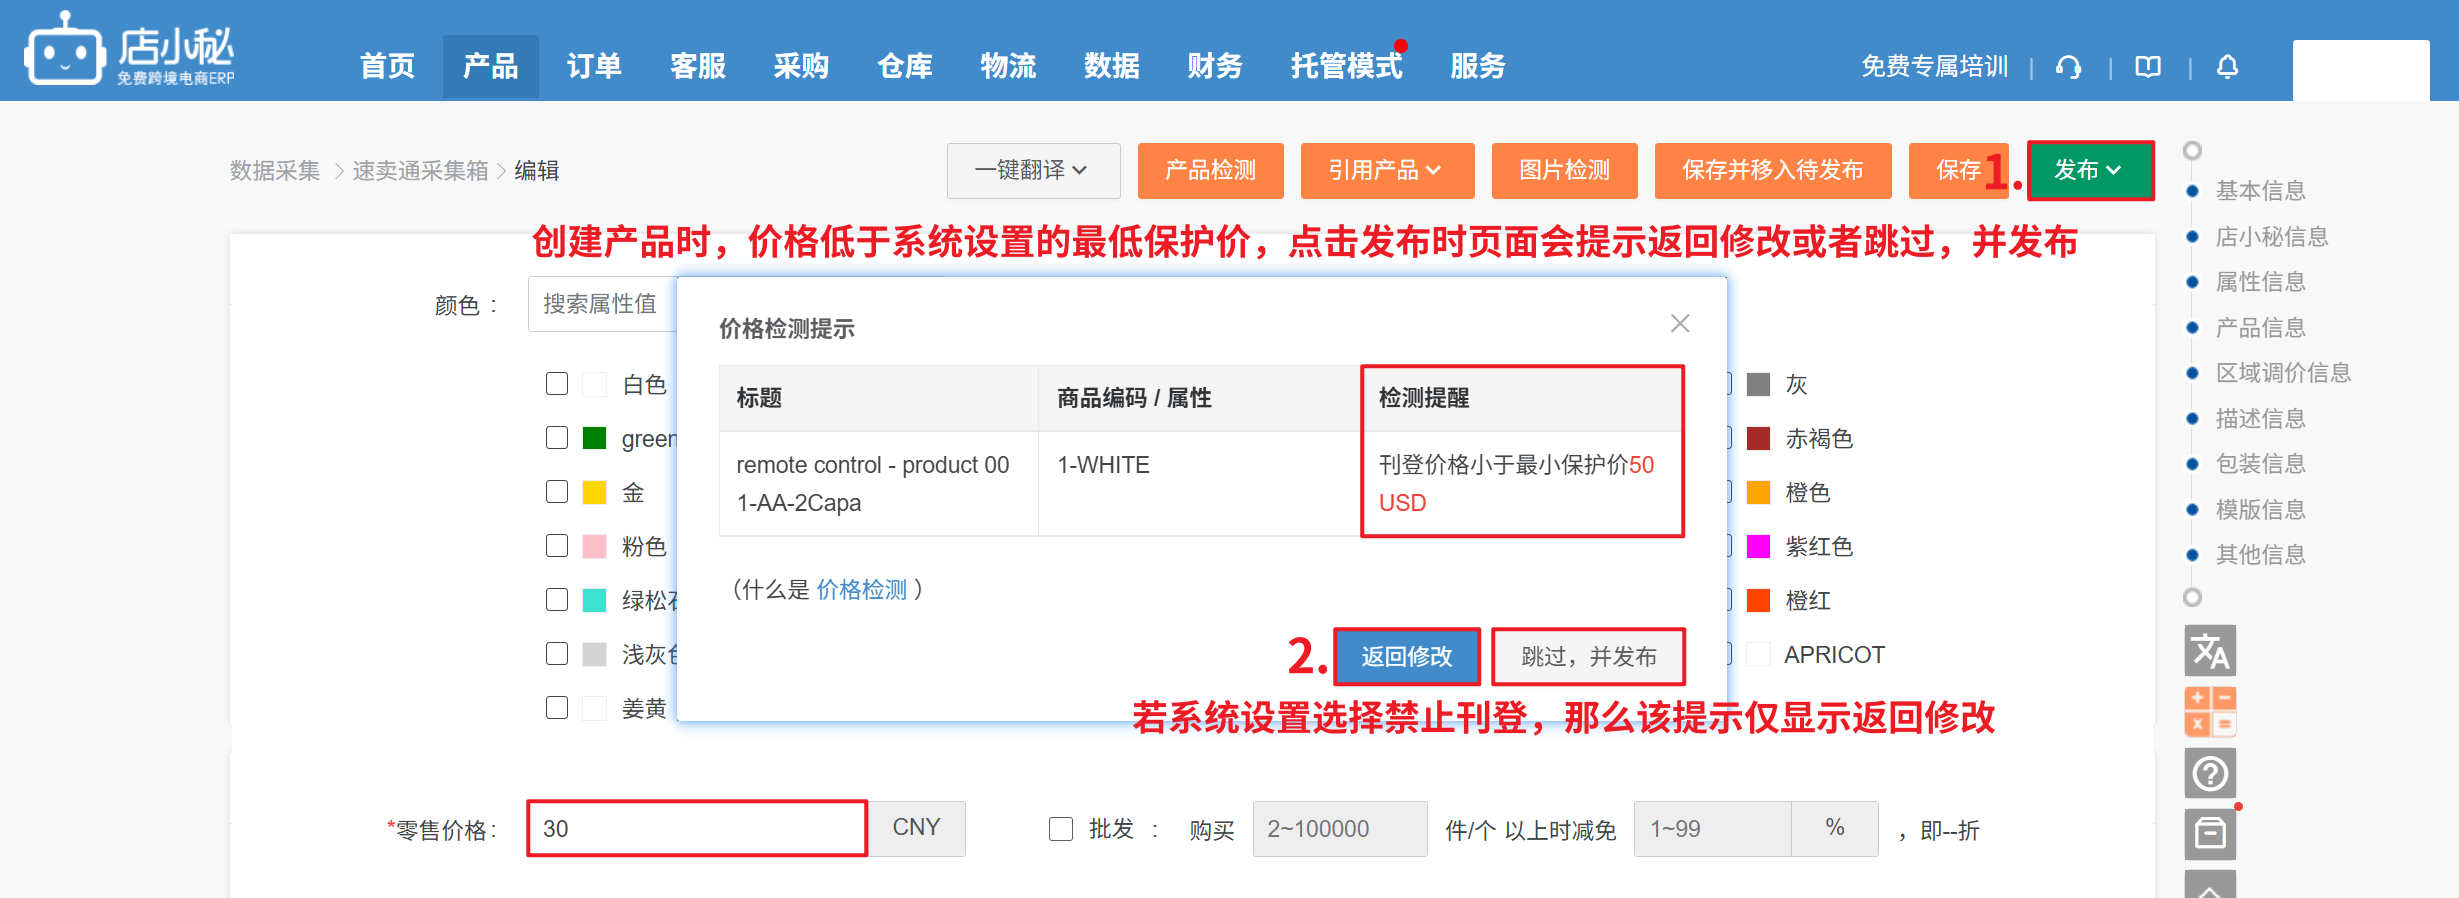Click 跳过，并发布 in the price dialog

coord(1589,656)
